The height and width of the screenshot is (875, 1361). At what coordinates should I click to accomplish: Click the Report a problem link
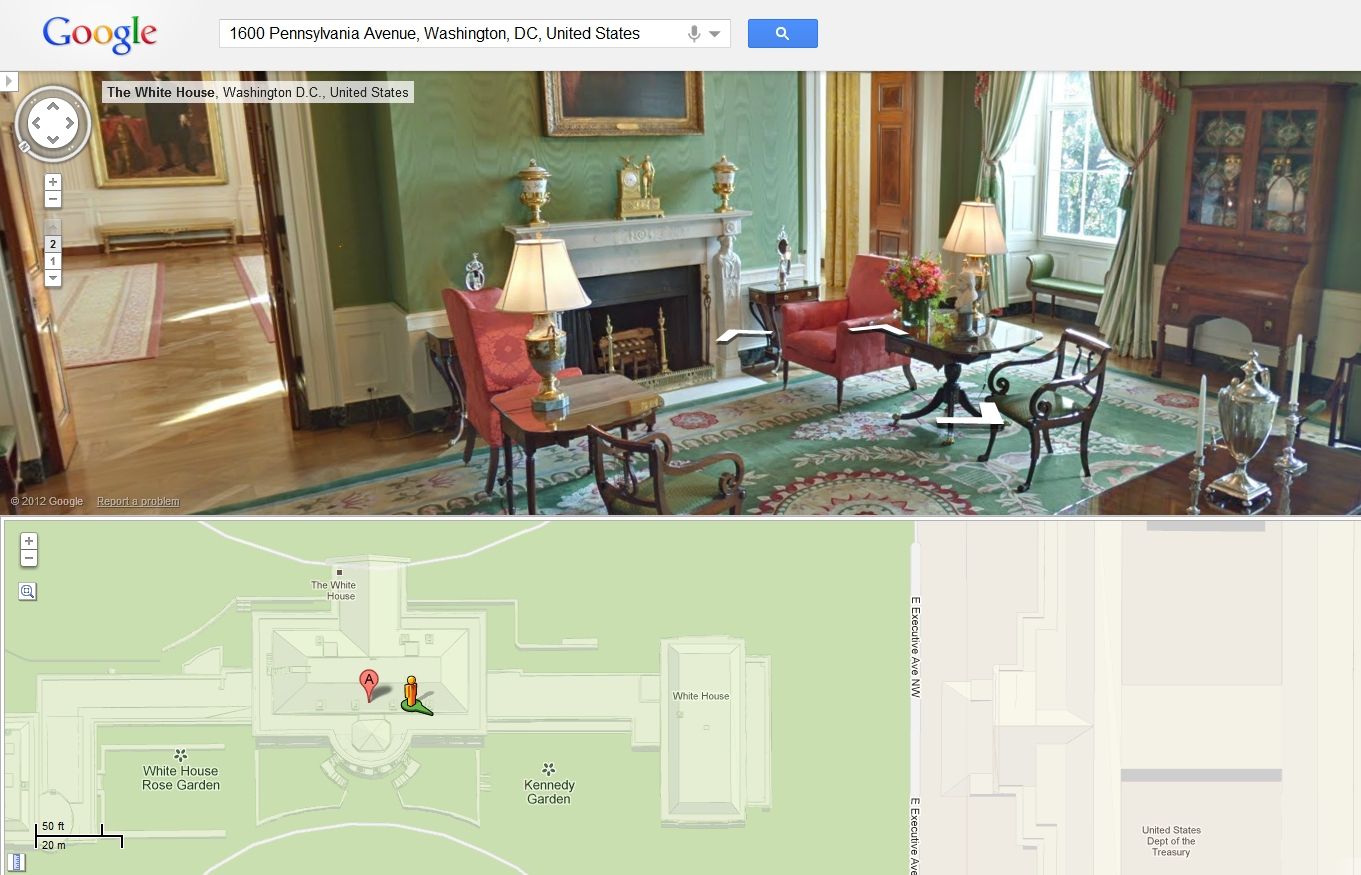tap(138, 502)
